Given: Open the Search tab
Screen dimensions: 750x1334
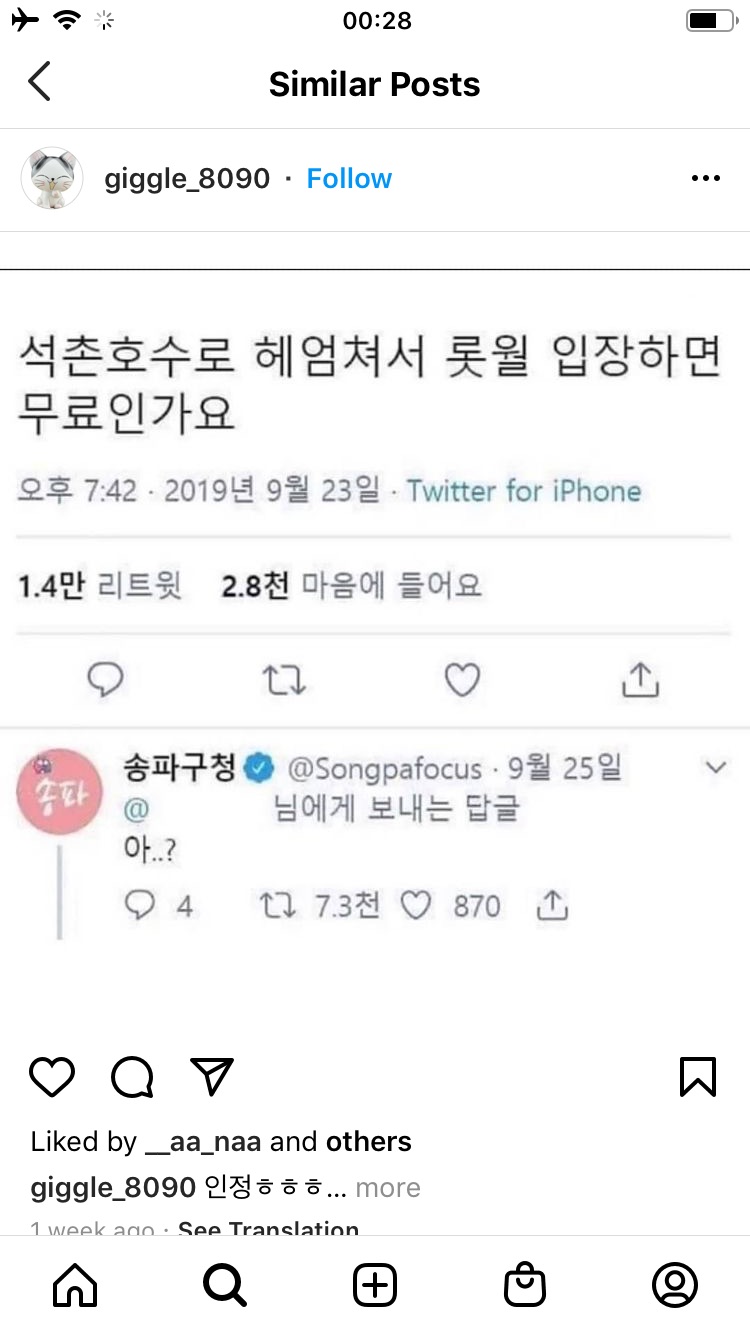Looking at the screenshot, I should tap(225, 1285).
